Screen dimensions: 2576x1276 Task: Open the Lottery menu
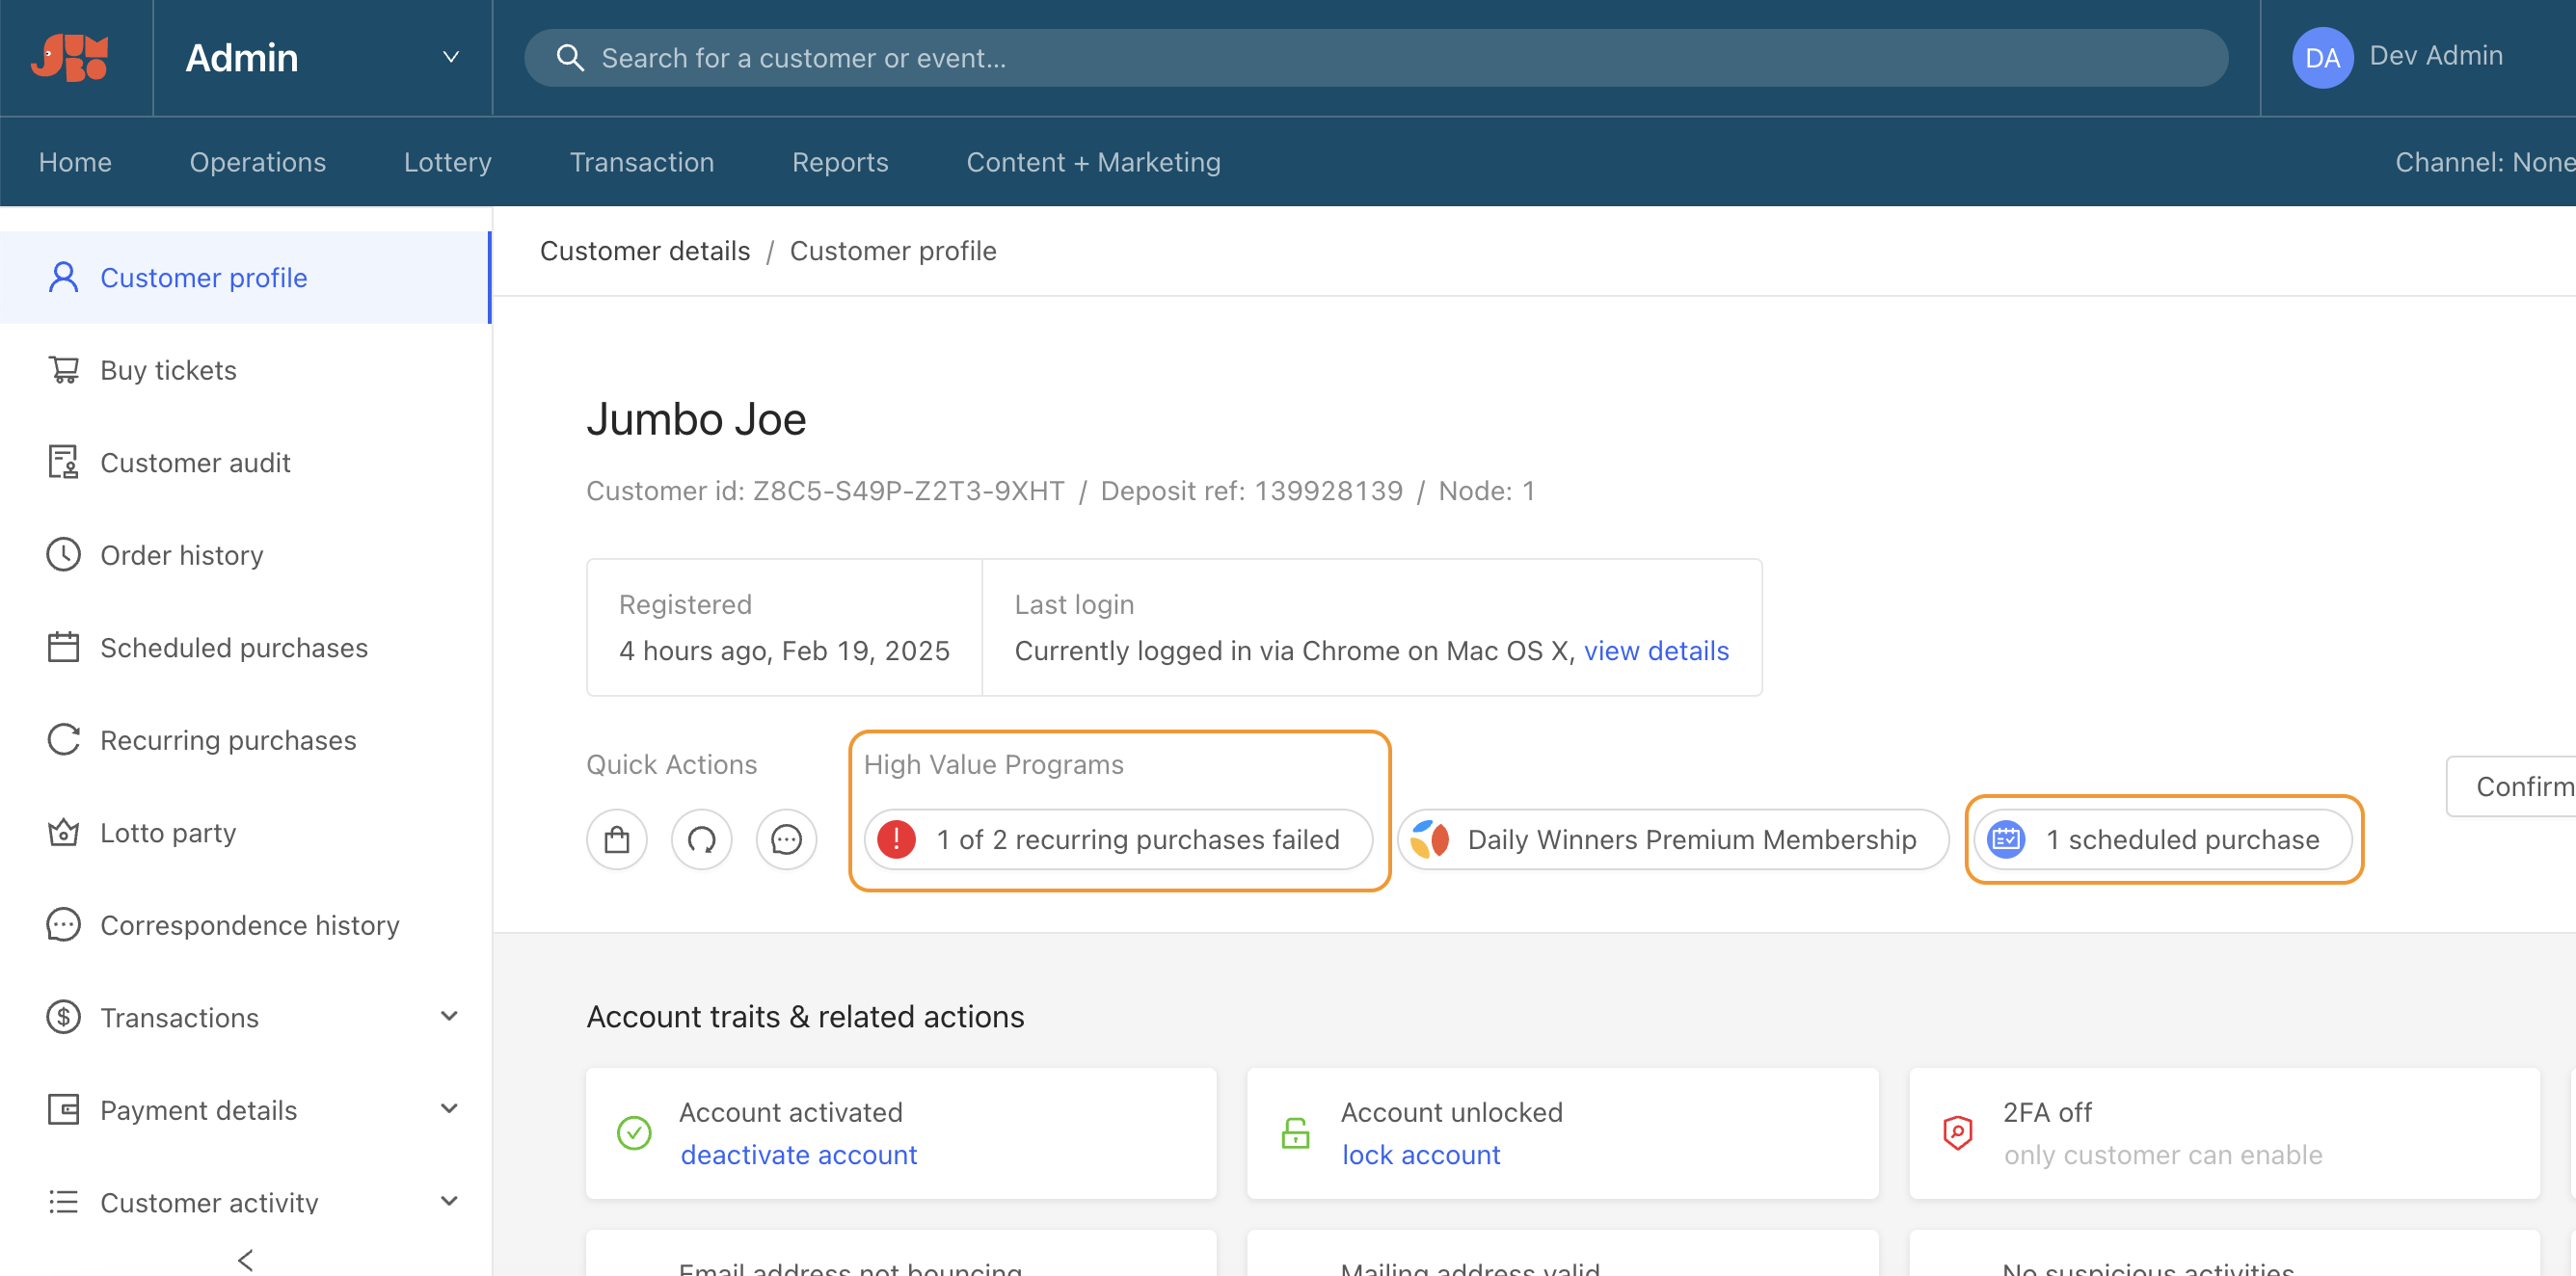[x=448, y=162]
